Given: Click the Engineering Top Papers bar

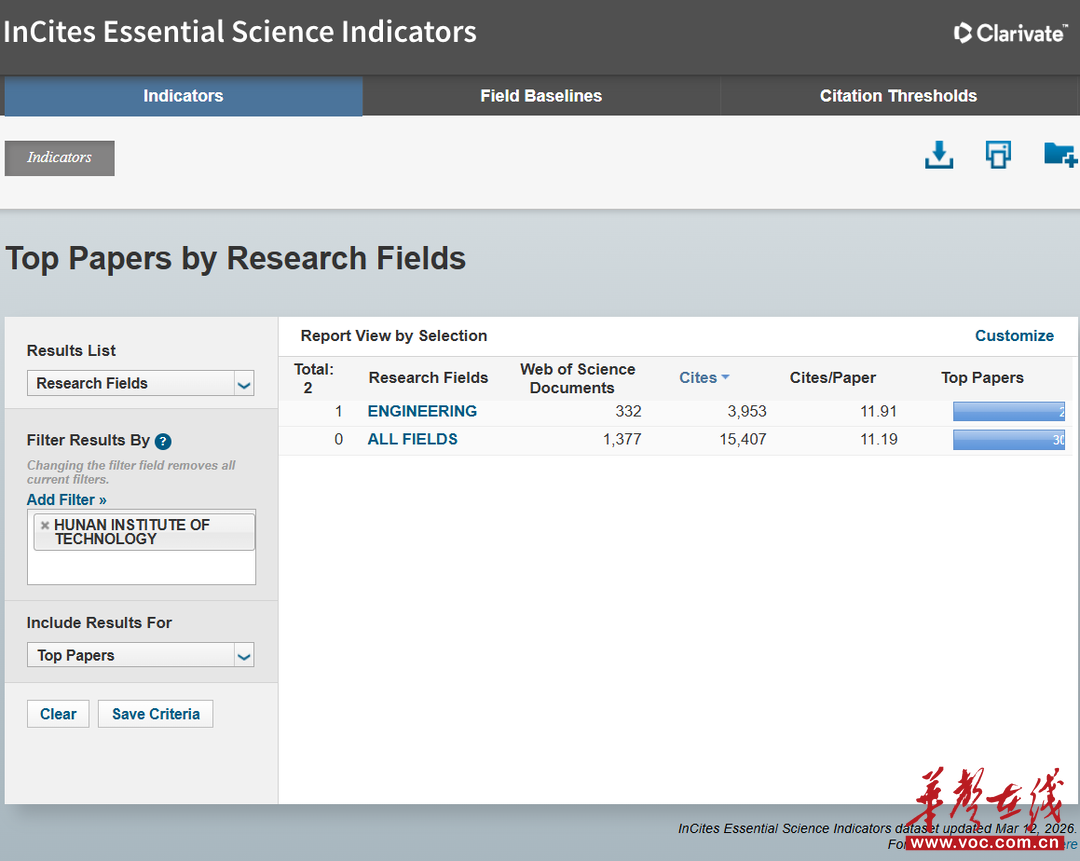Looking at the screenshot, I should pos(1007,411).
